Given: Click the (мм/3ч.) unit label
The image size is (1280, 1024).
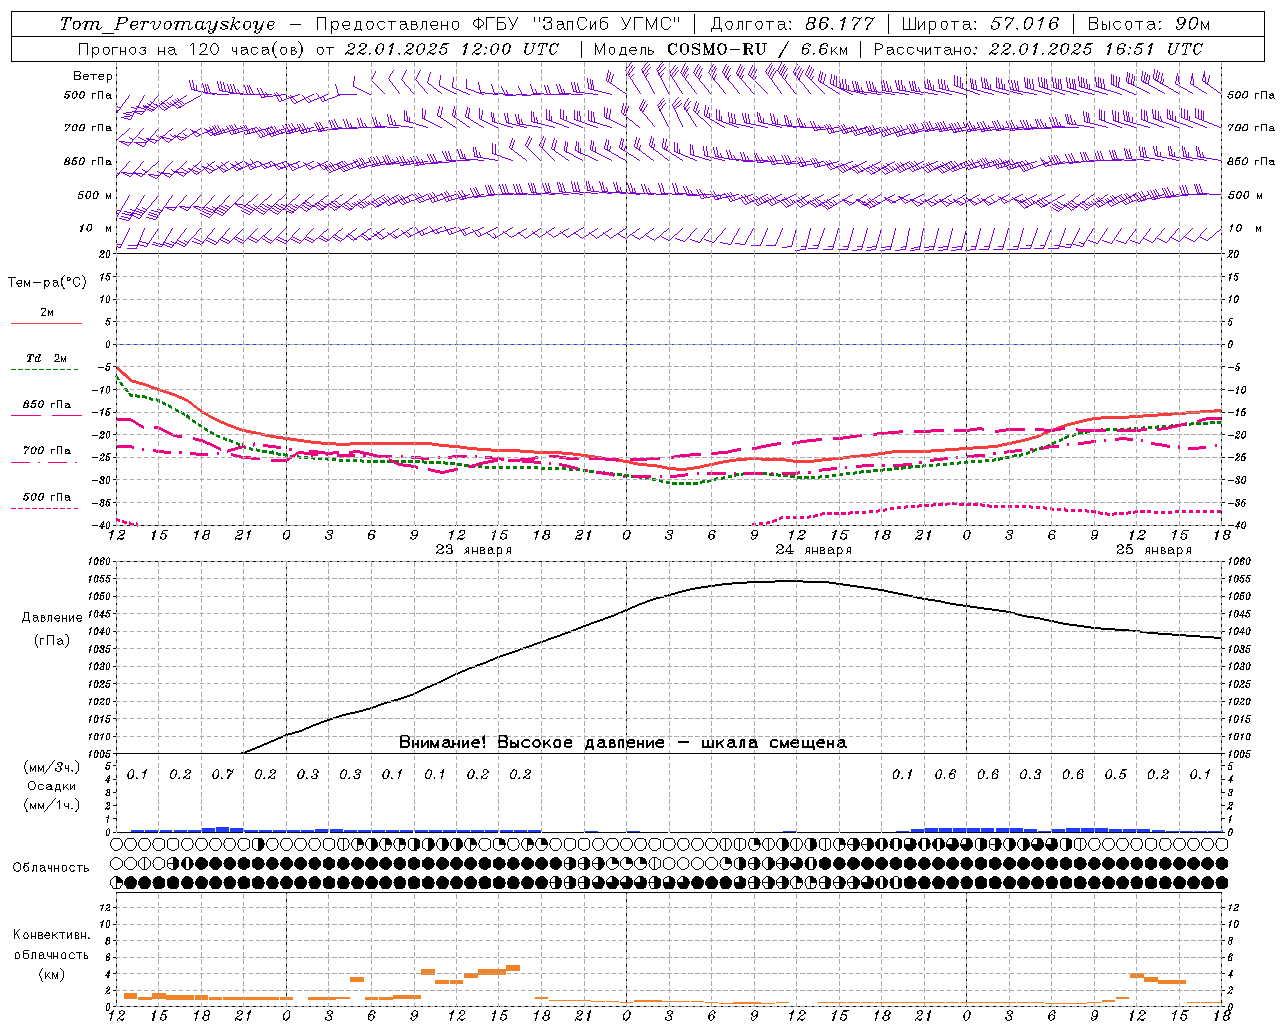Looking at the screenshot, I should [x=51, y=767].
